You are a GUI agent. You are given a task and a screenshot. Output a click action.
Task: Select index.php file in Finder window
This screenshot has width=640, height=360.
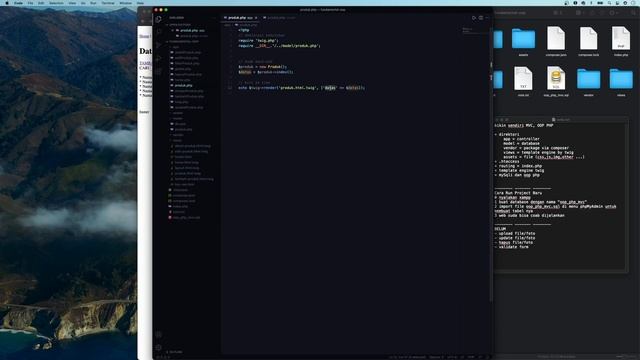621,42
